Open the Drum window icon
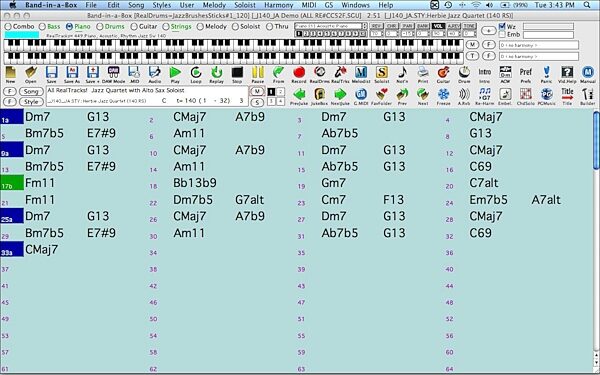 pyautogui.click(x=464, y=74)
